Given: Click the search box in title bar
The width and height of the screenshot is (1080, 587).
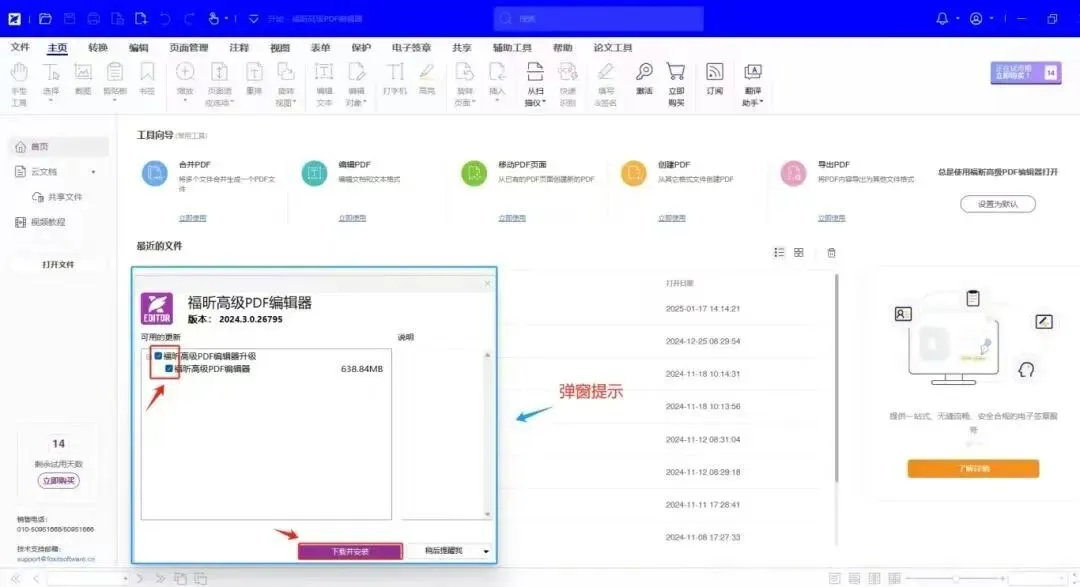Looking at the screenshot, I should tap(599, 19).
